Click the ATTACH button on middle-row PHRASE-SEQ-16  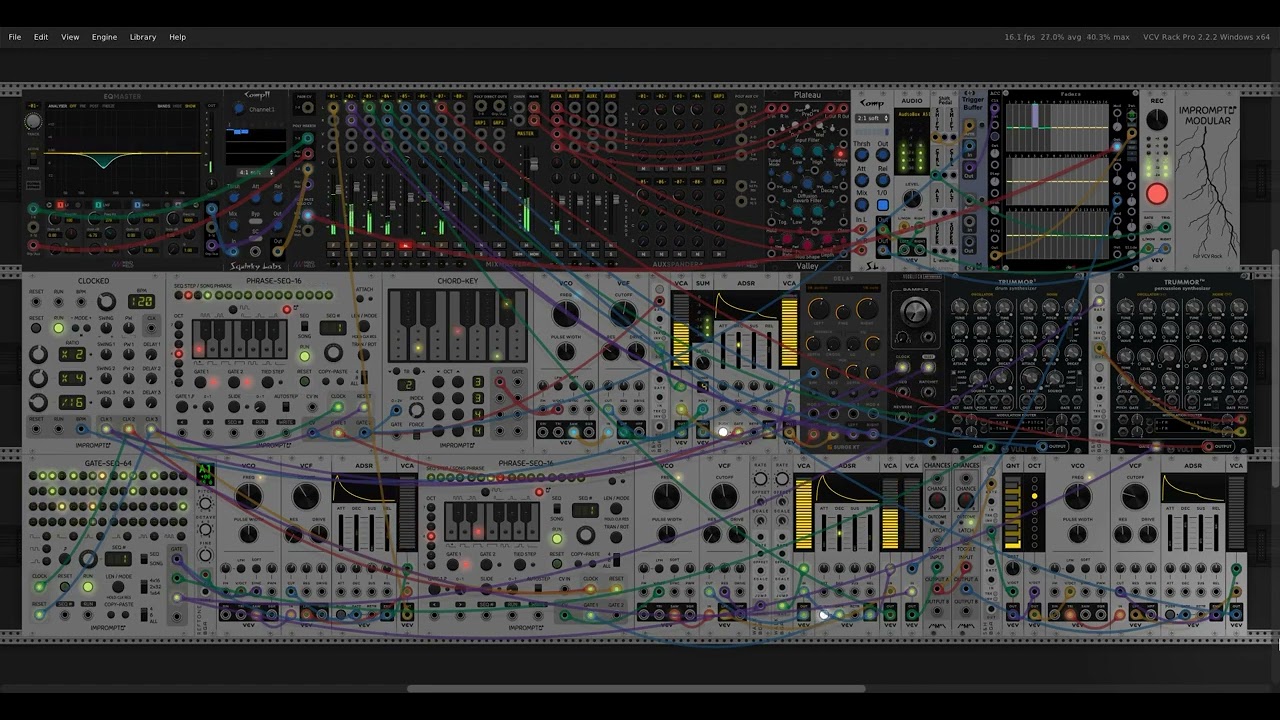point(360,298)
